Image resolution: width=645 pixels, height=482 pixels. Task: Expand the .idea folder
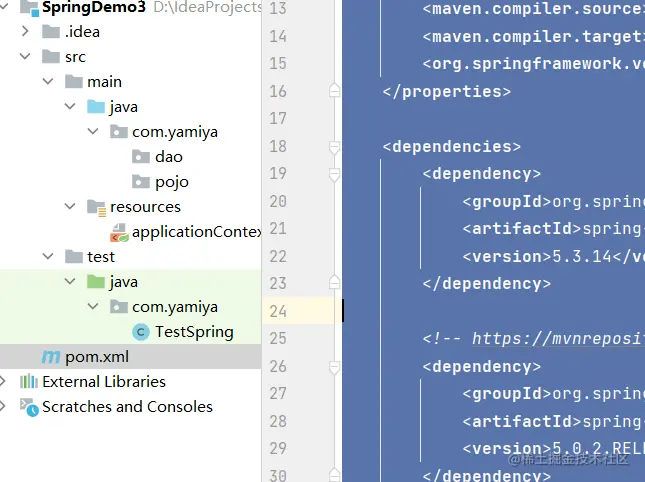point(25,31)
